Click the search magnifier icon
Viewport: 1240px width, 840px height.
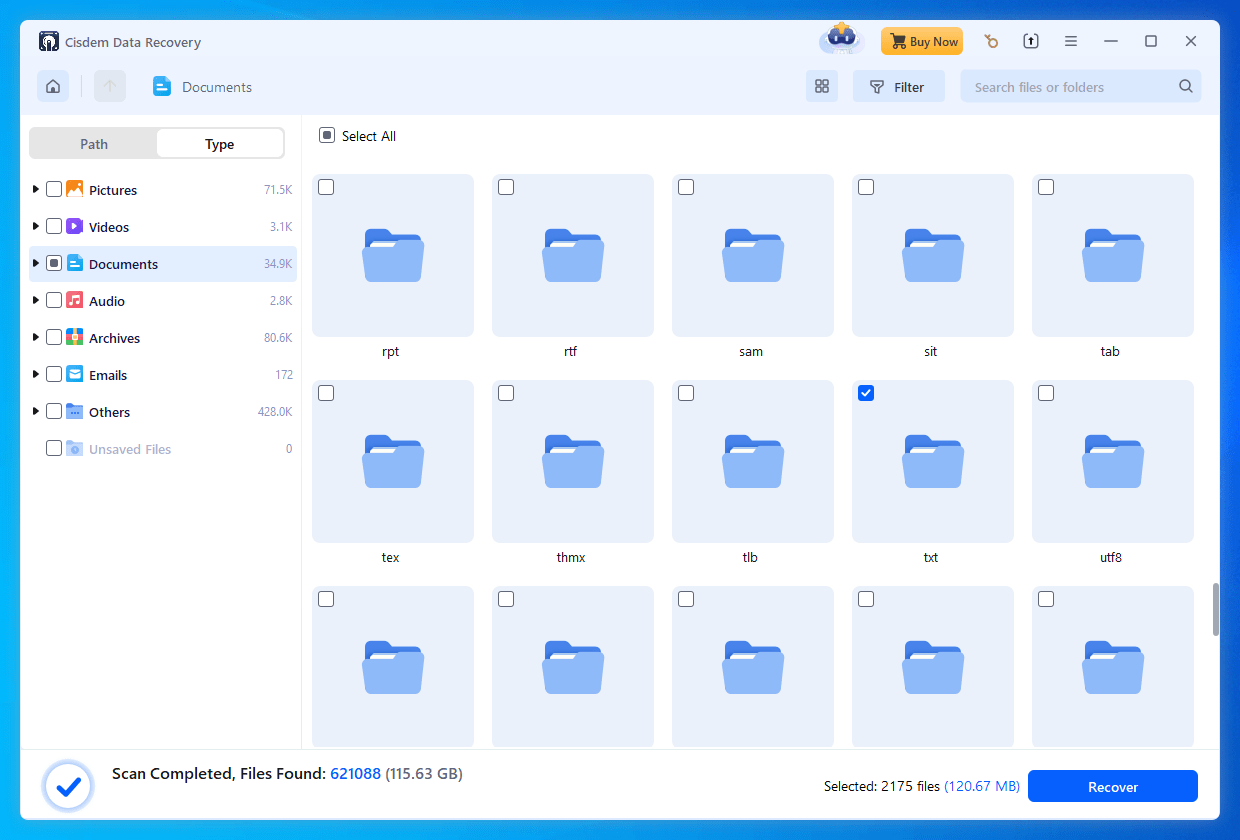click(x=1185, y=87)
